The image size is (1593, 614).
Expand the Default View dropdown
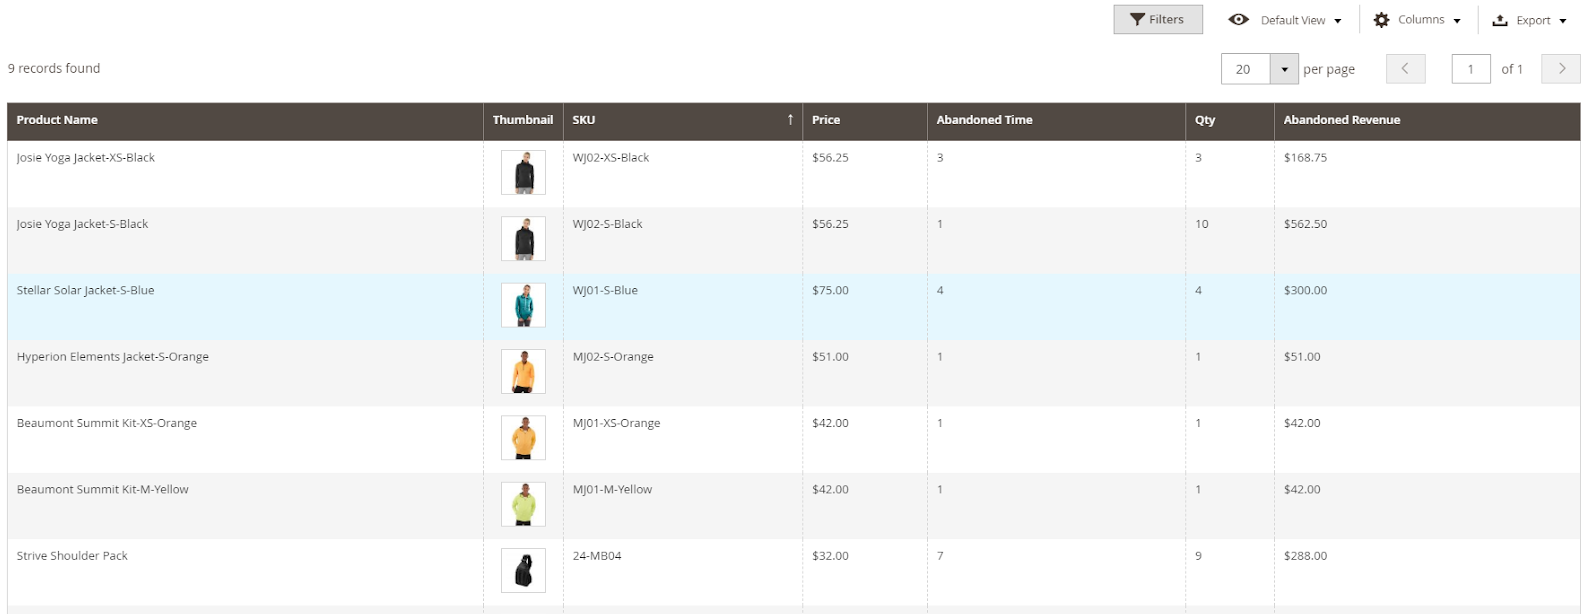pyautogui.click(x=1337, y=21)
